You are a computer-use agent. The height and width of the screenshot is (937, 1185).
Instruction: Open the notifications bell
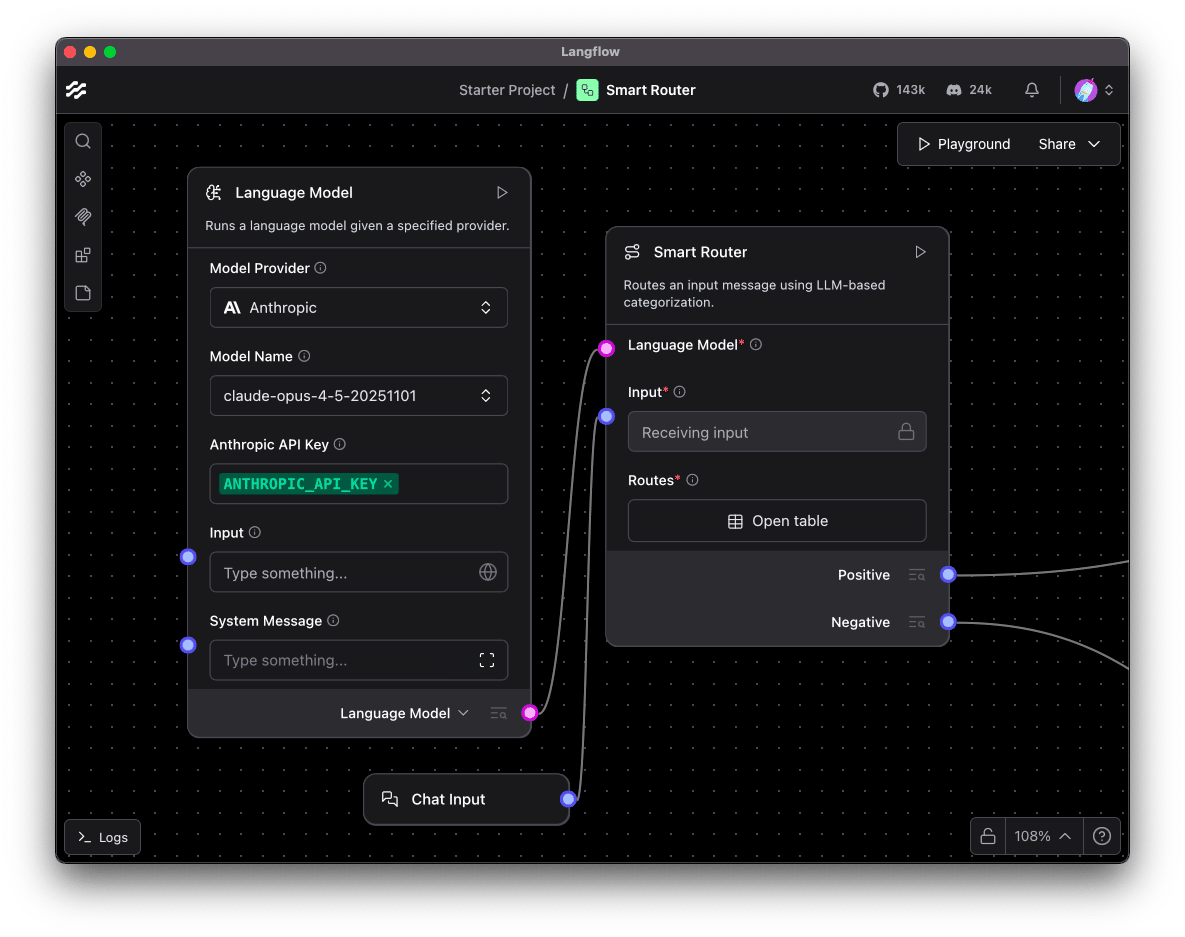click(x=1032, y=90)
